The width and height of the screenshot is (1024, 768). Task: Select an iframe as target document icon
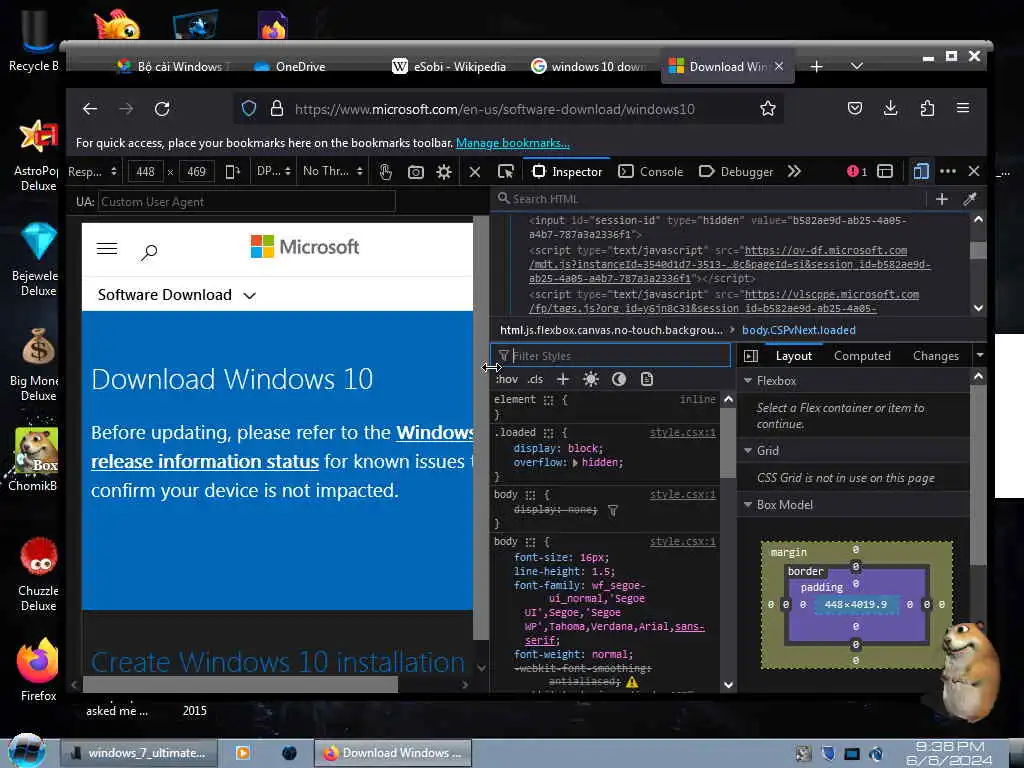pos(885,172)
